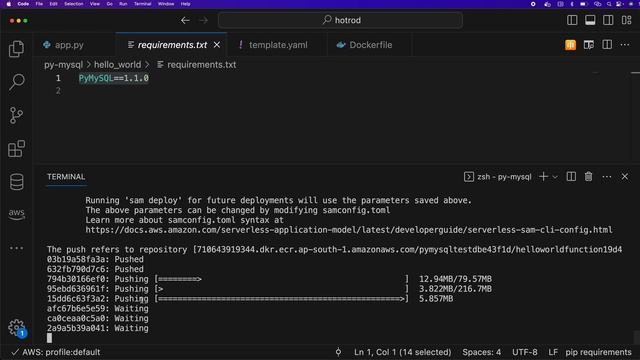Image resolution: width=640 pixels, height=360 pixels.
Task: Create a new terminal with plus icon
Action: 543,177
